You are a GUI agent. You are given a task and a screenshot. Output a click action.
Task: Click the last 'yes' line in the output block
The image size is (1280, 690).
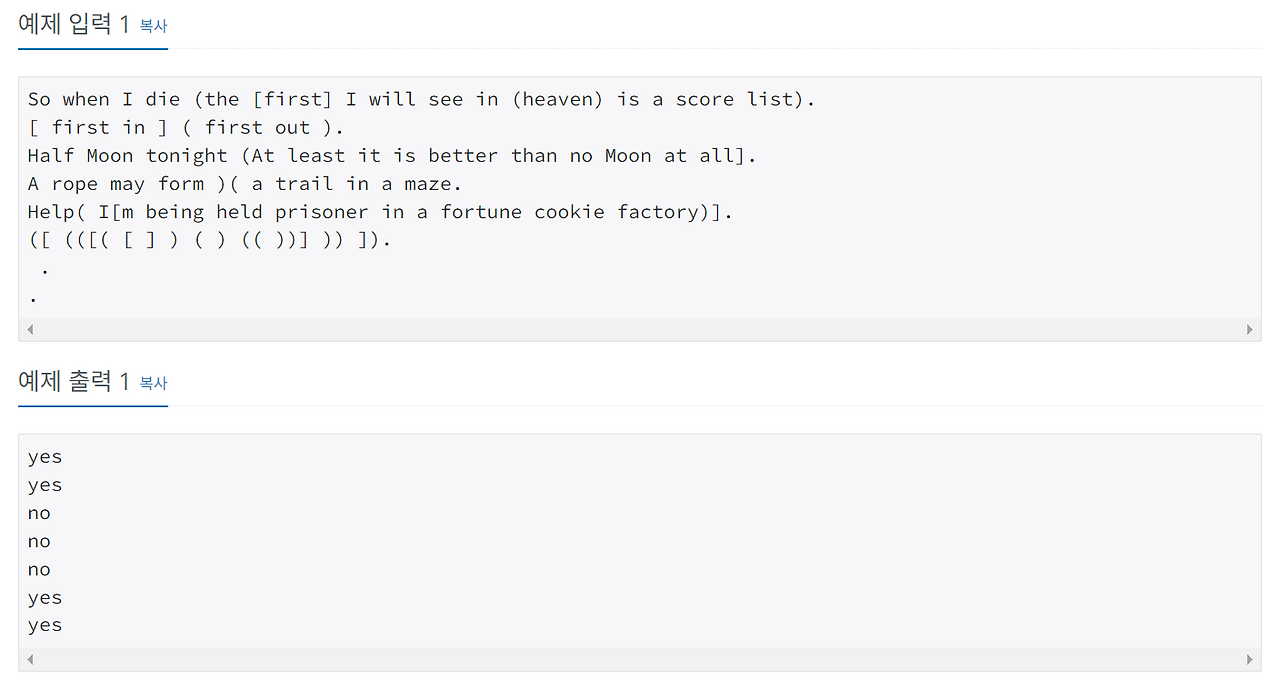tap(45, 624)
